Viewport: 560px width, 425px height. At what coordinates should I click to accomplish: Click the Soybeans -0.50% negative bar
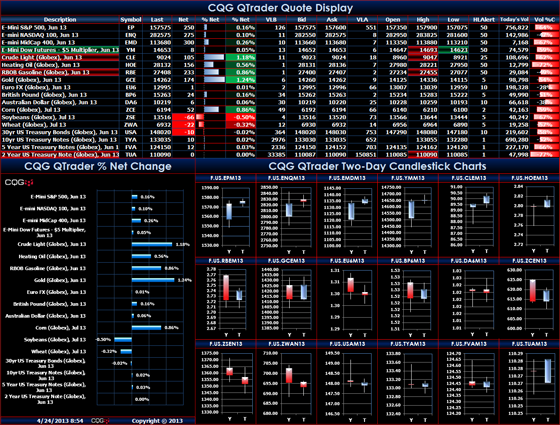click(x=123, y=340)
